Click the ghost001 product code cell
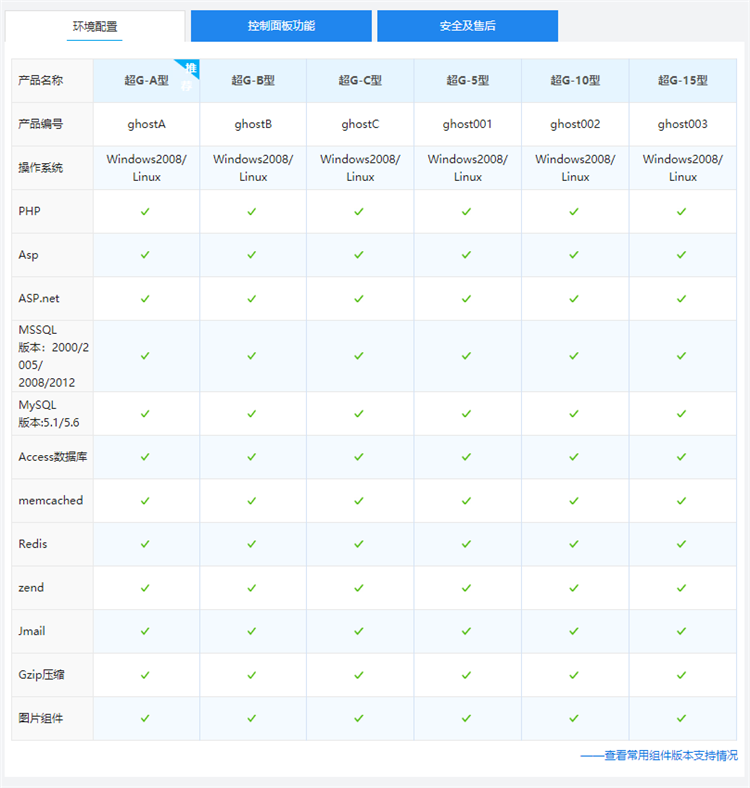 tap(467, 124)
